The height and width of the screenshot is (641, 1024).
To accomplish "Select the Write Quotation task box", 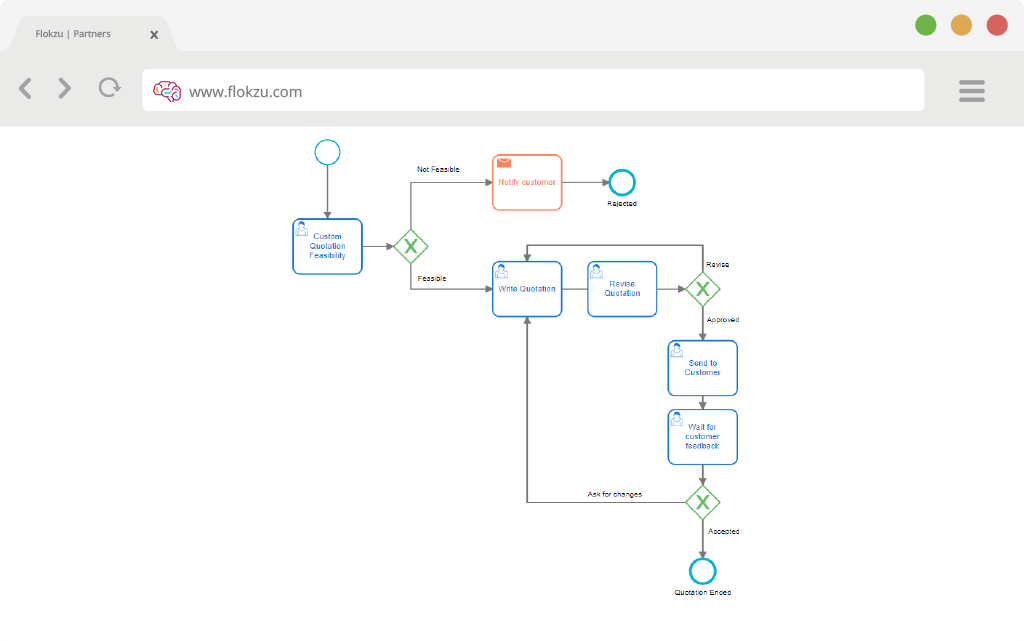I will [527, 289].
